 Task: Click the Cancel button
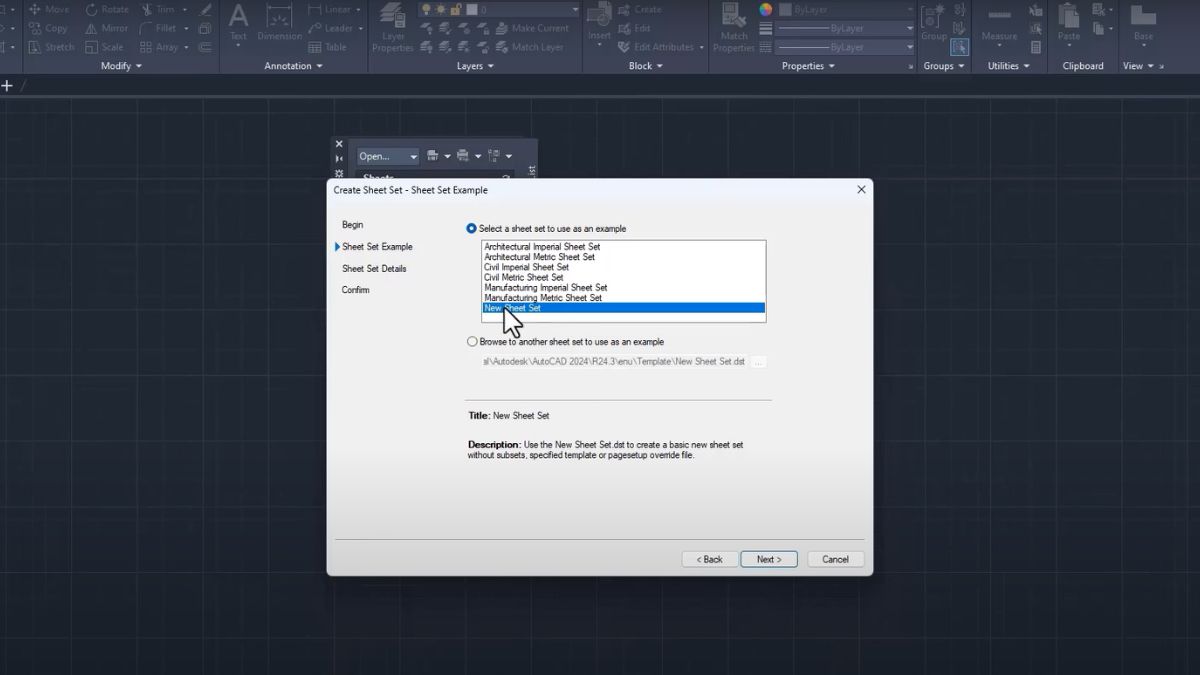[x=836, y=559]
